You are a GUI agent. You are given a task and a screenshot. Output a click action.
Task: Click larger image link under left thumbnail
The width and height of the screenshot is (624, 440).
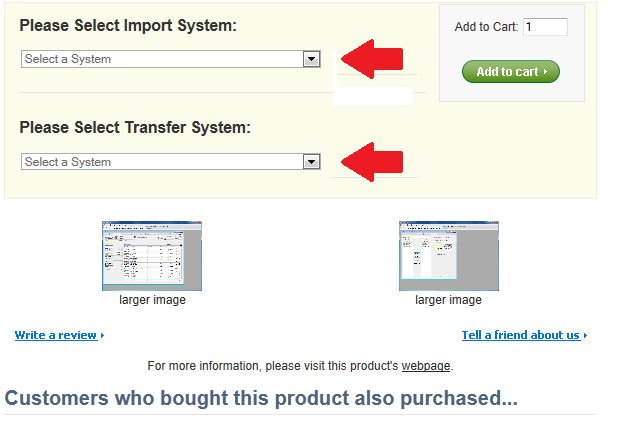(x=152, y=300)
